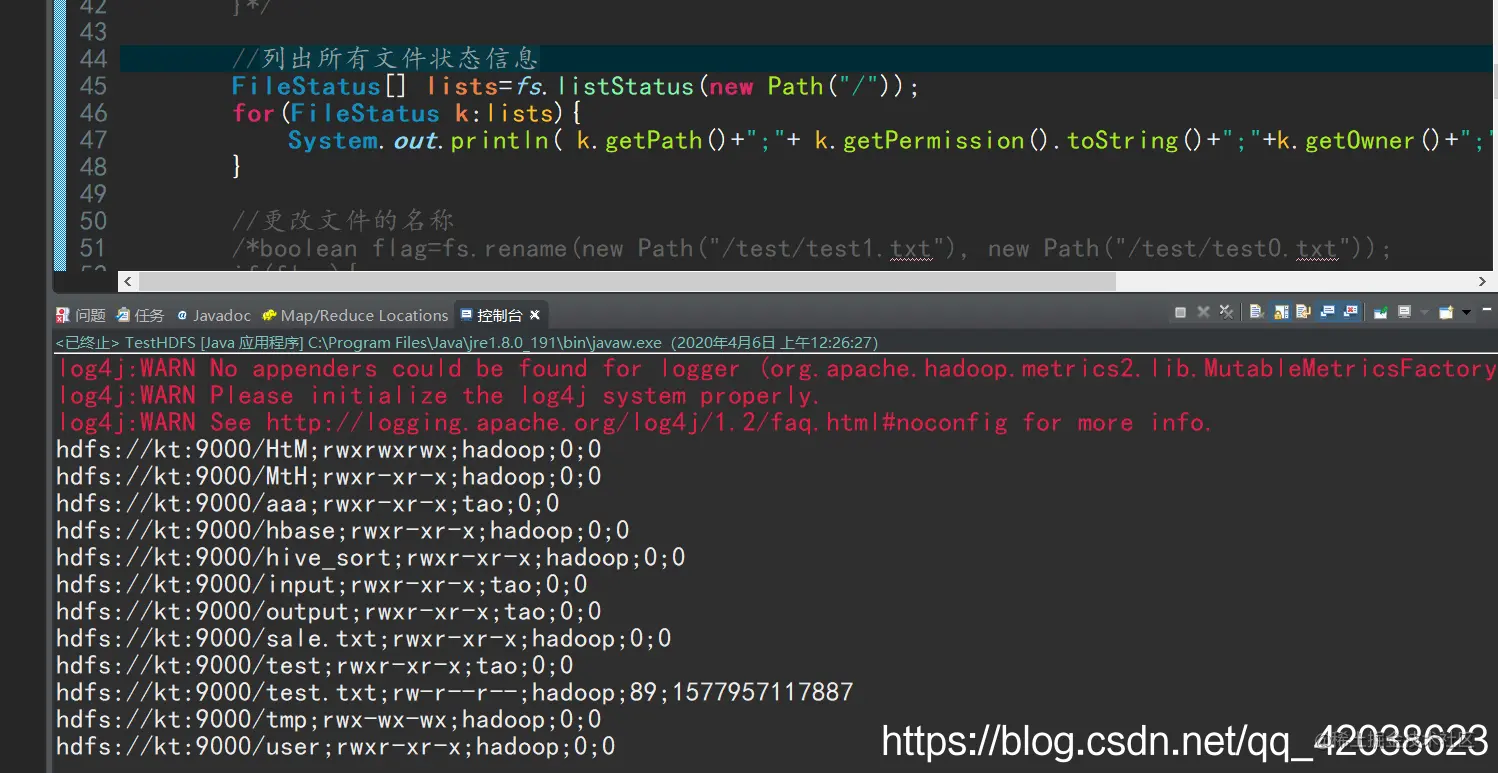1498x773 pixels.
Task: Click the comment 更改文件的名称
Action: pos(343,221)
